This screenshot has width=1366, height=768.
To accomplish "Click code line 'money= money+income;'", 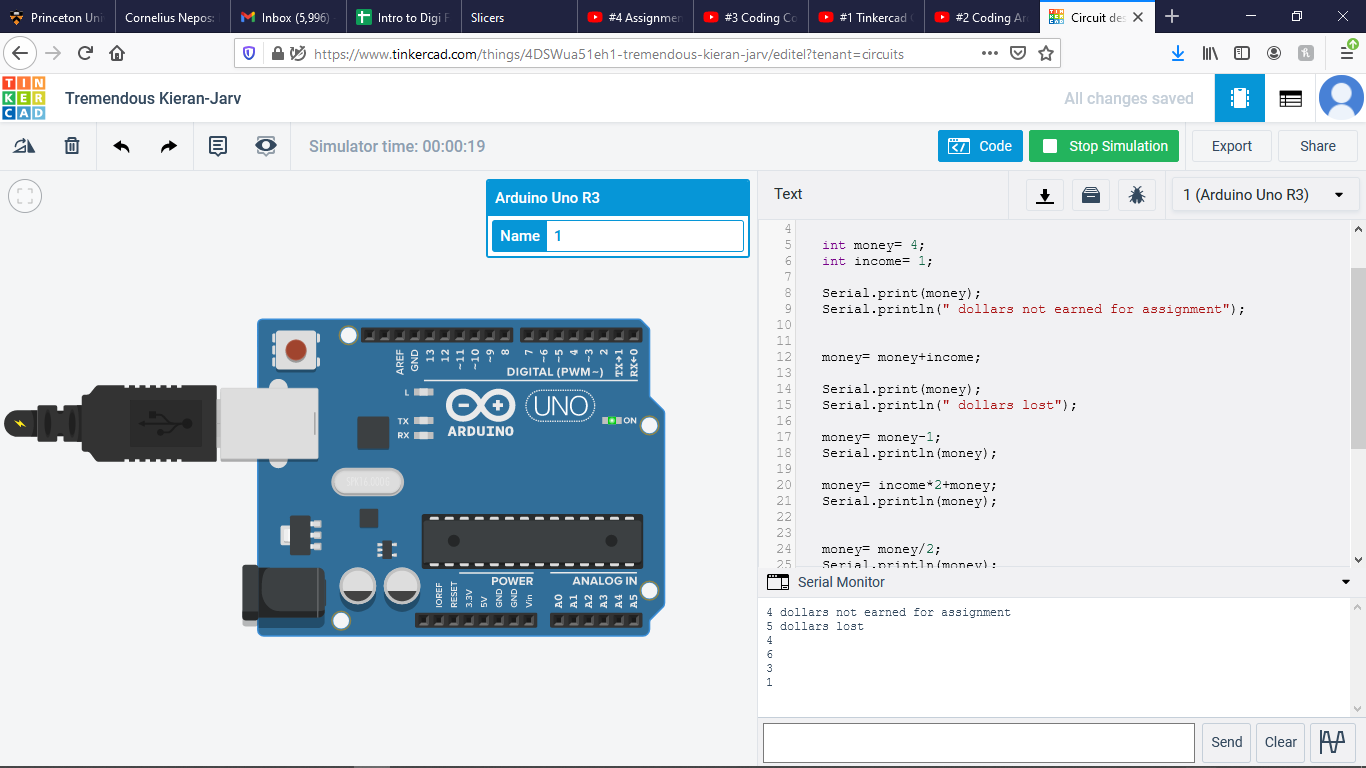I will click(x=901, y=357).
